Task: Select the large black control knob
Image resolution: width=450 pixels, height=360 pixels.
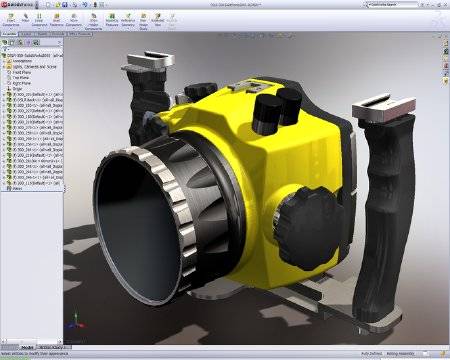Action: 307,228
